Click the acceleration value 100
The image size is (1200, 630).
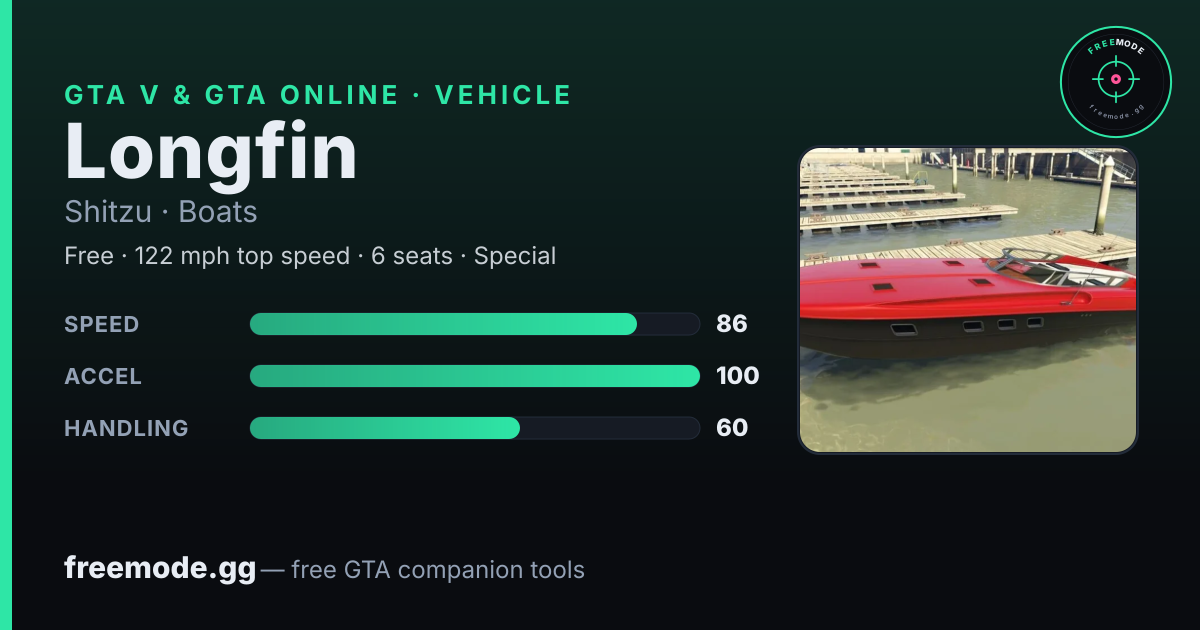(738, 376)
